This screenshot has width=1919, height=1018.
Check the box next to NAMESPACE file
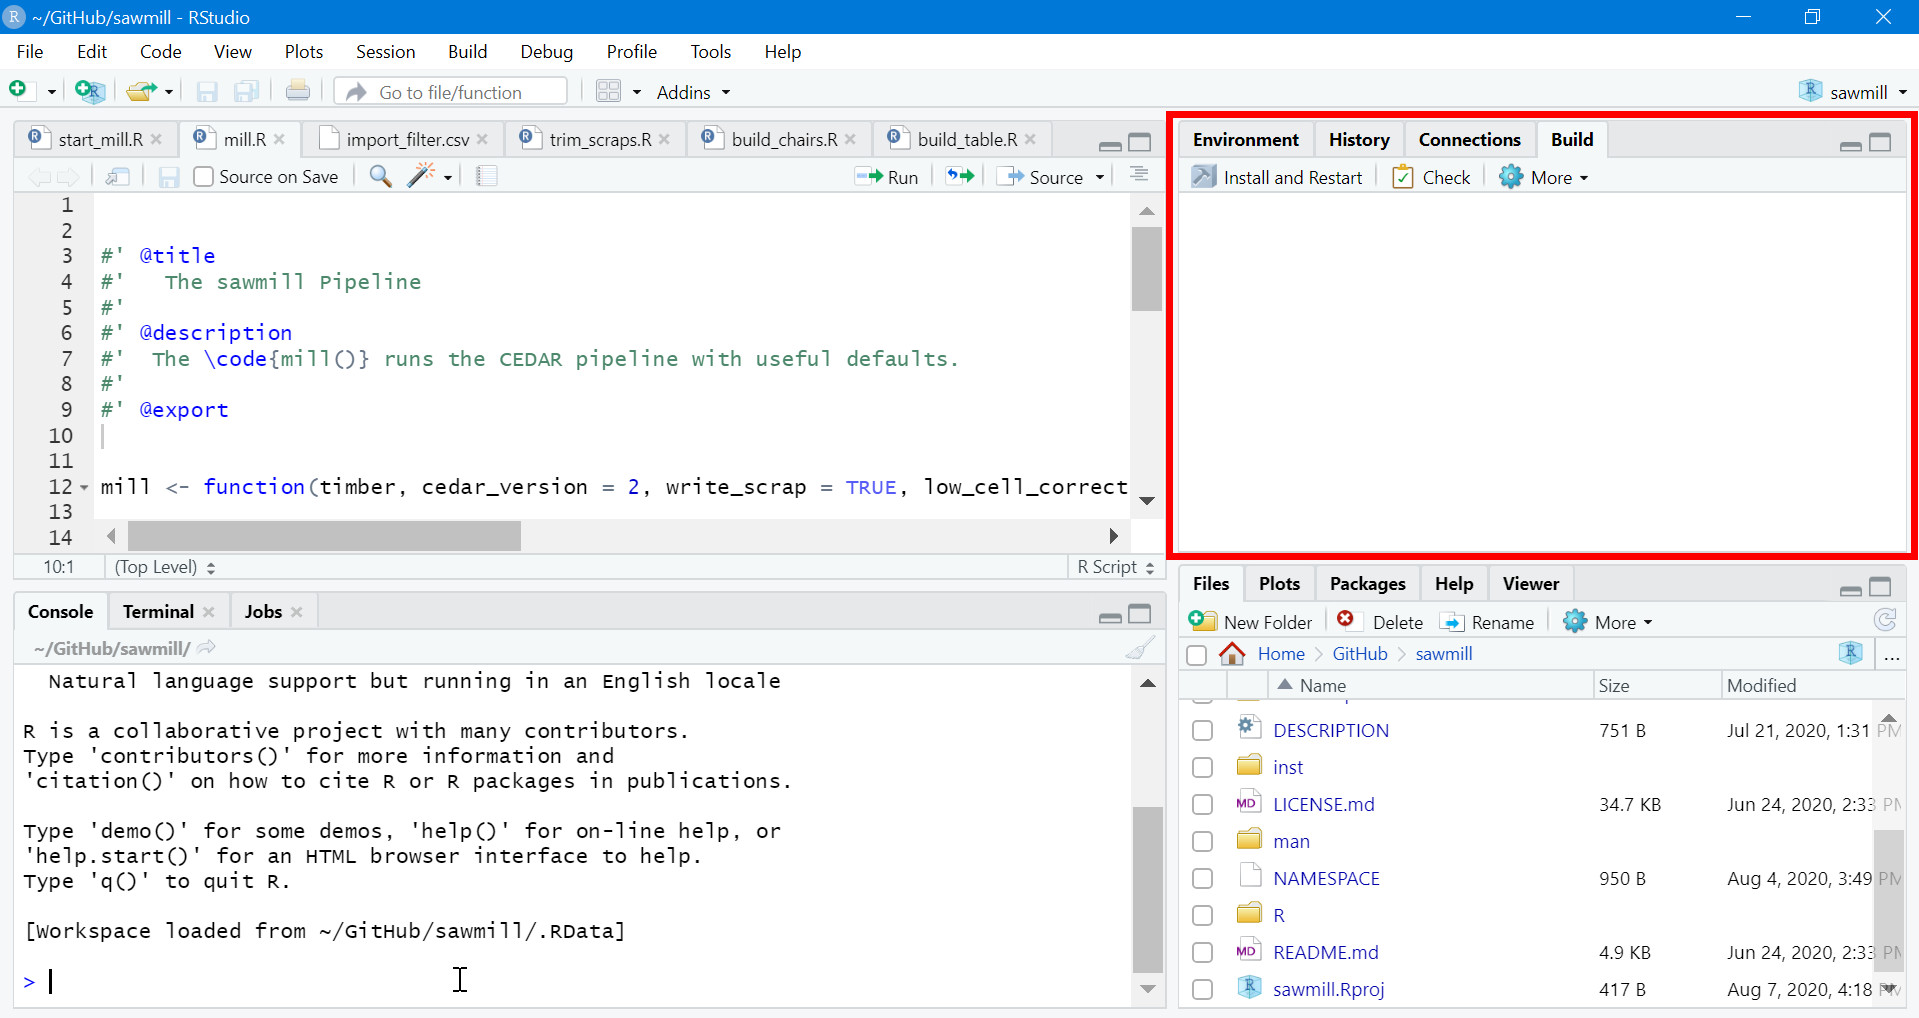tap(1203, 879)
